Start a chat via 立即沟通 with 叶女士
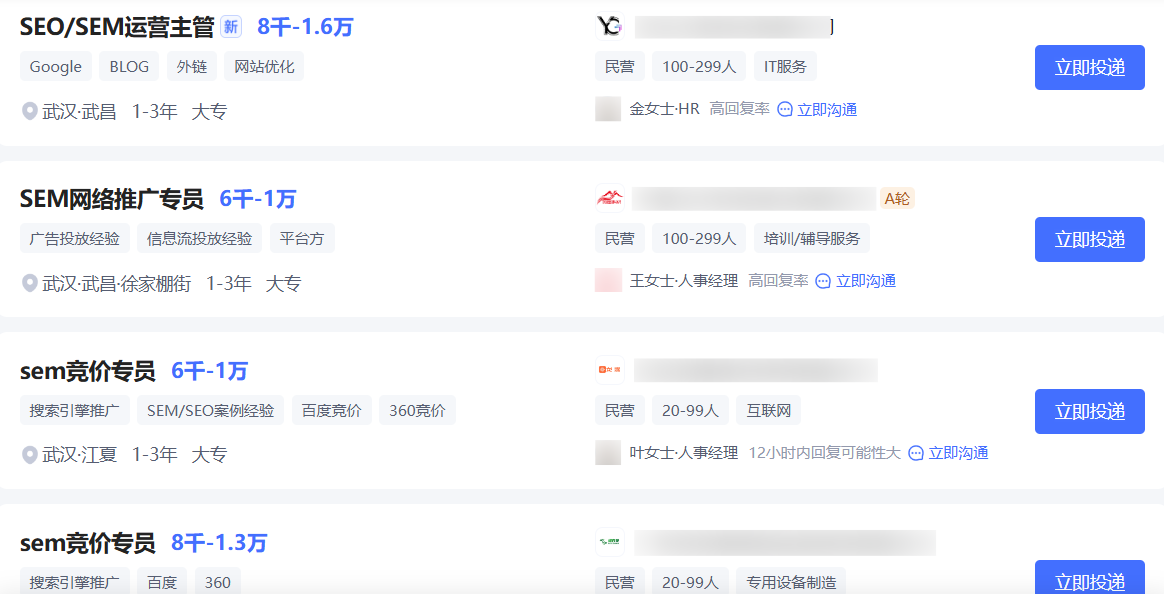The height and width of the screenshot is (597, 1164). coord(958,452)
